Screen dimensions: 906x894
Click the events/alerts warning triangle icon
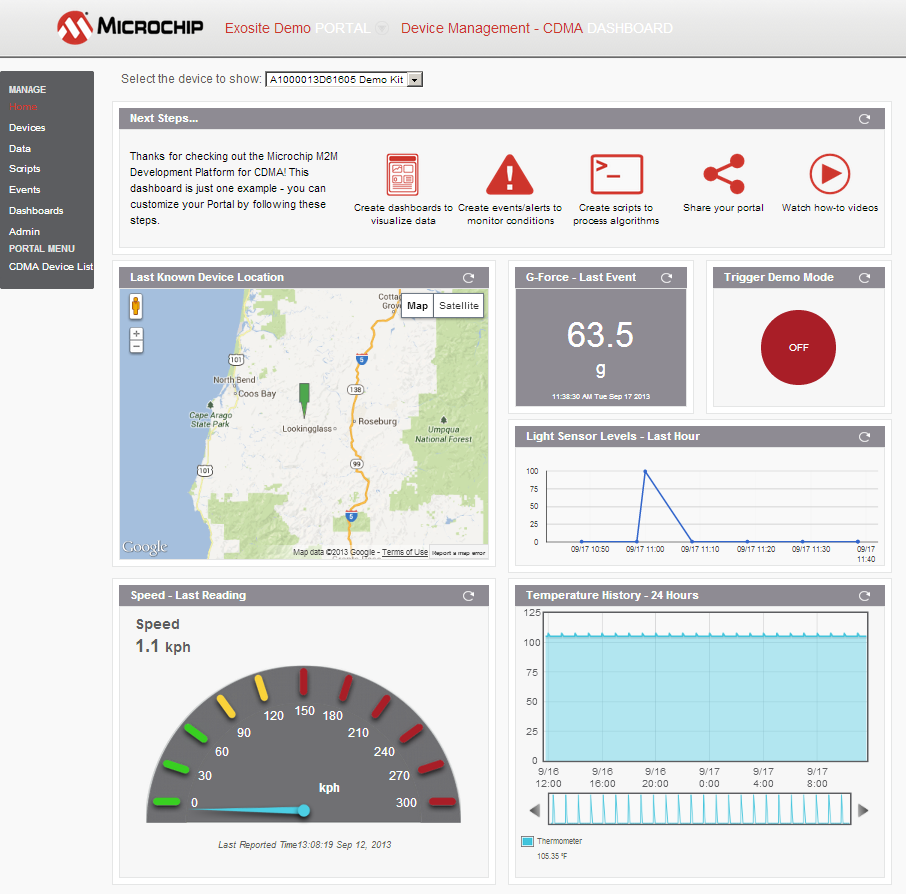tap(510, 175)
